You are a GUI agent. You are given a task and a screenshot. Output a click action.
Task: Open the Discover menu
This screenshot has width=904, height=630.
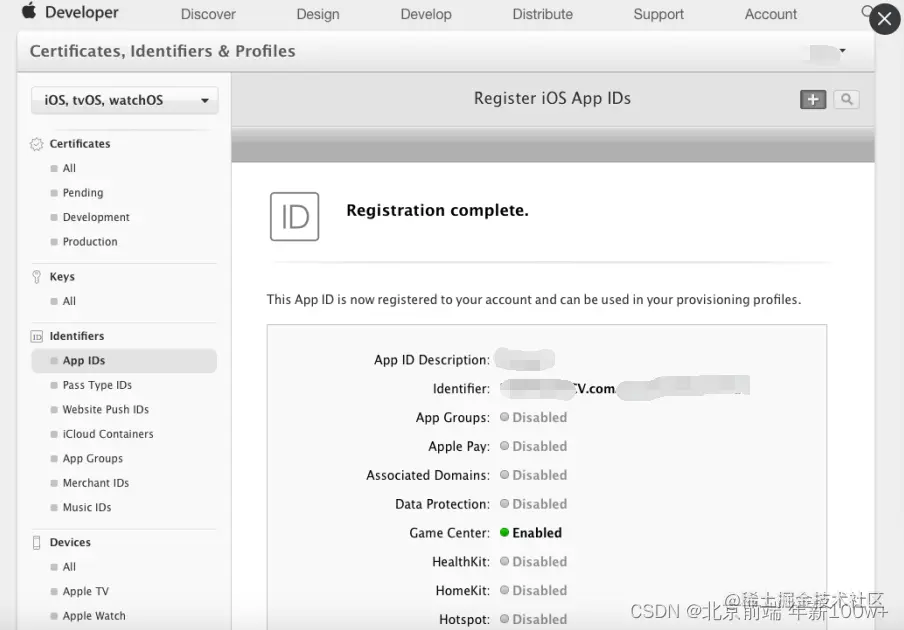(x=208, y=14)
